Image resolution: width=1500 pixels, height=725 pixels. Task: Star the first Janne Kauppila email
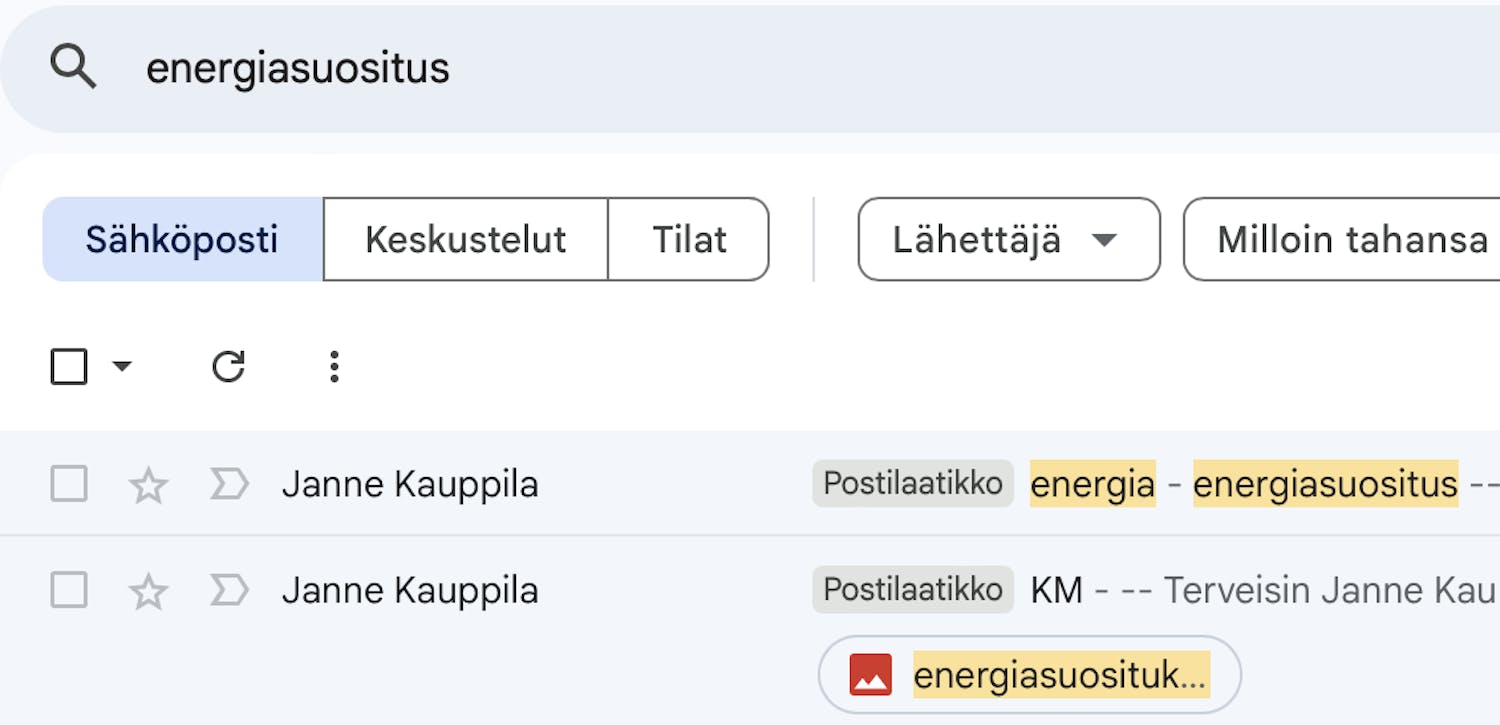click(149, 485)
